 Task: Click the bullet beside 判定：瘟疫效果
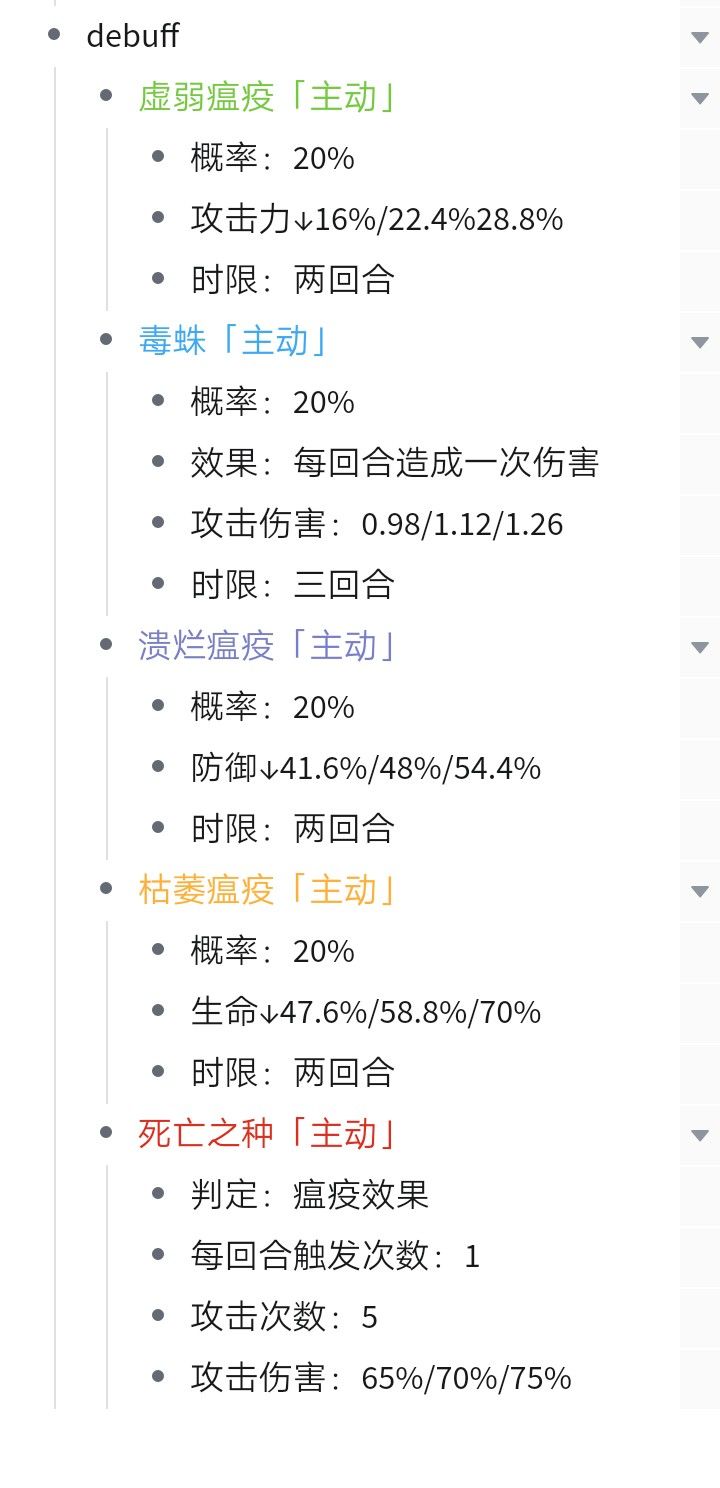[158, 1195]
